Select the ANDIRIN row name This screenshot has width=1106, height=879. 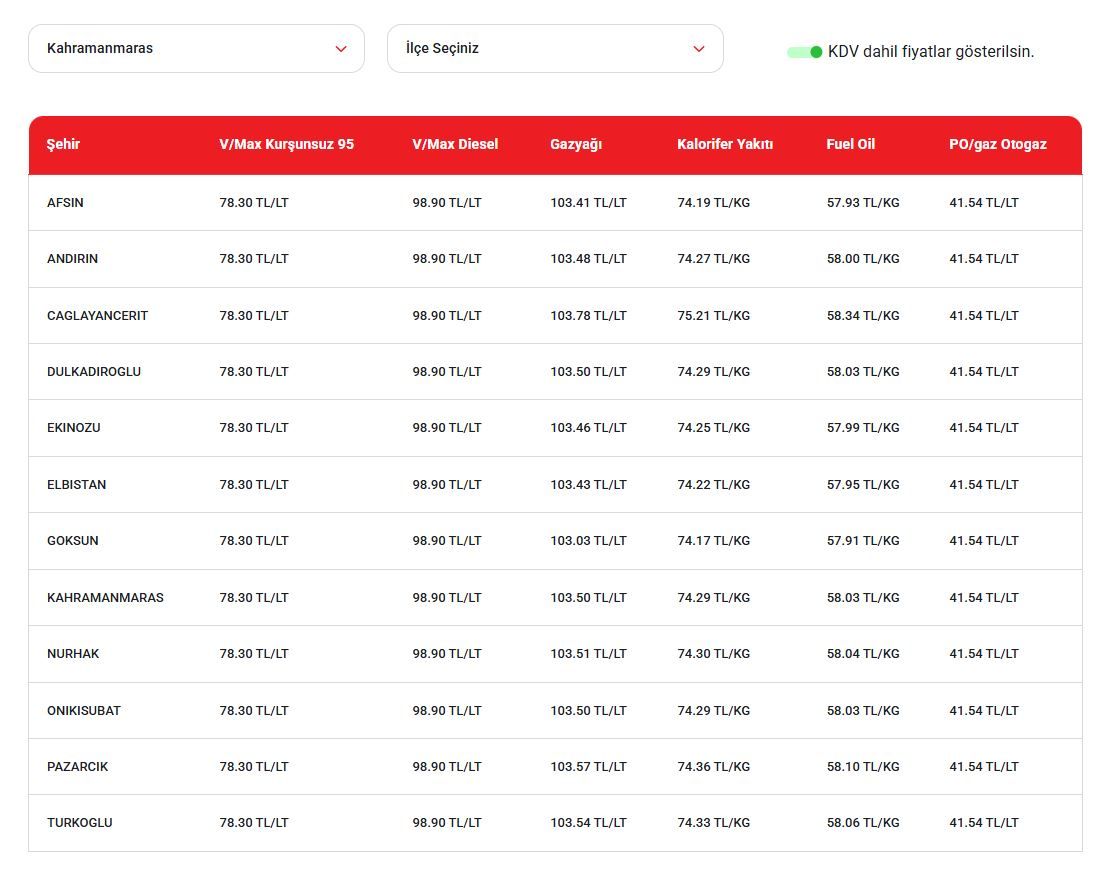[73, 259]
